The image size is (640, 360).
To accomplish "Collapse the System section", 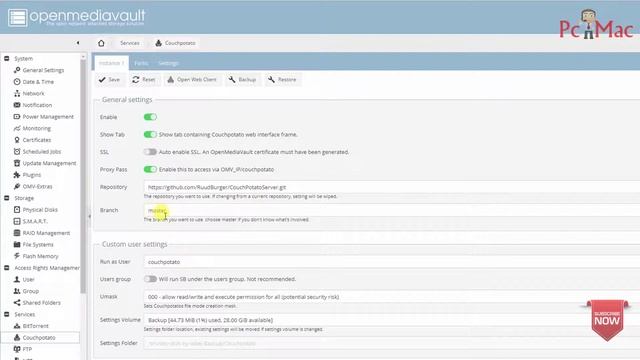I will 7,58.
